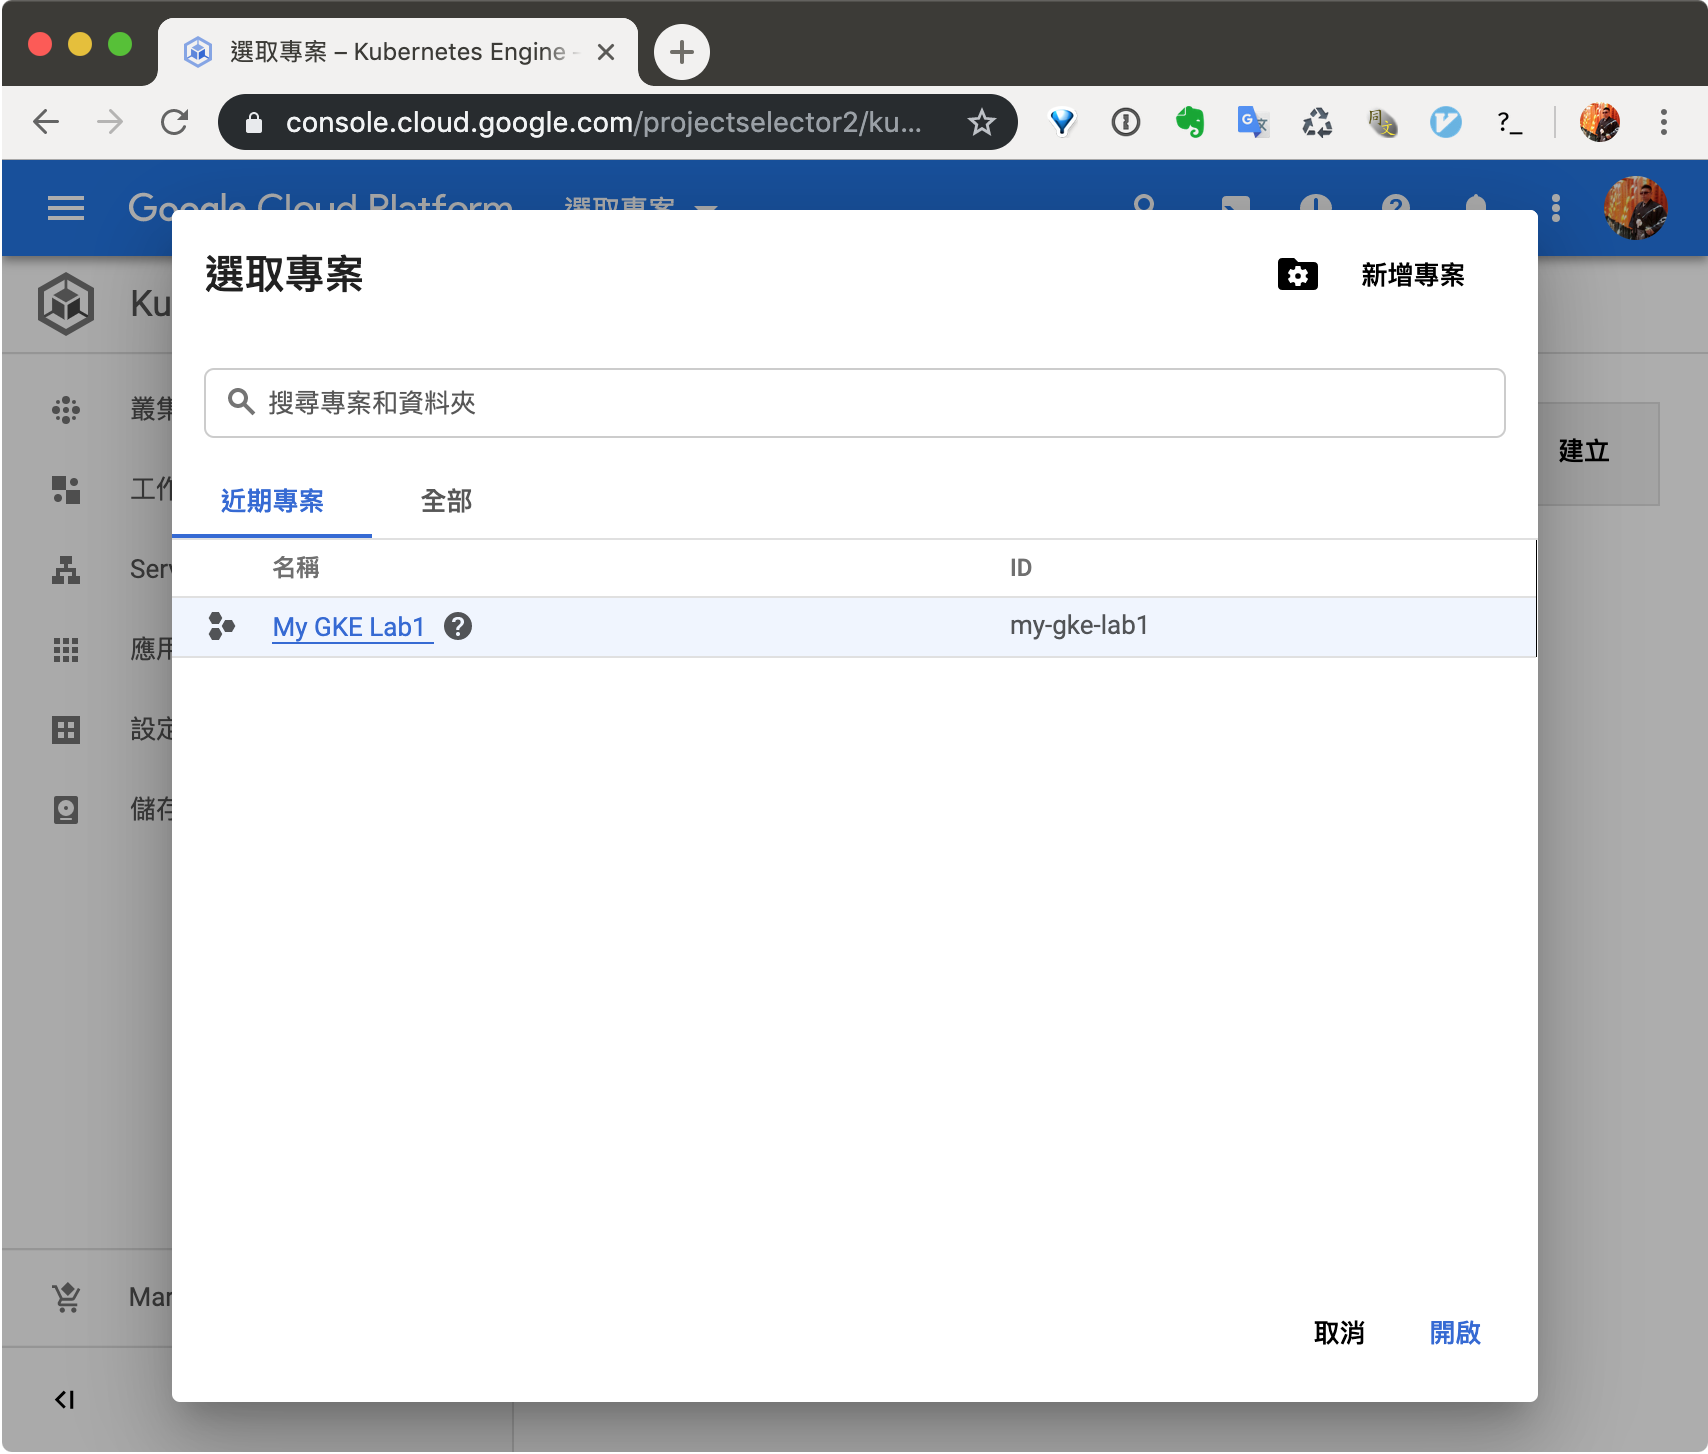Click the workloads icon in the sidebar

(x=66, y=489)
